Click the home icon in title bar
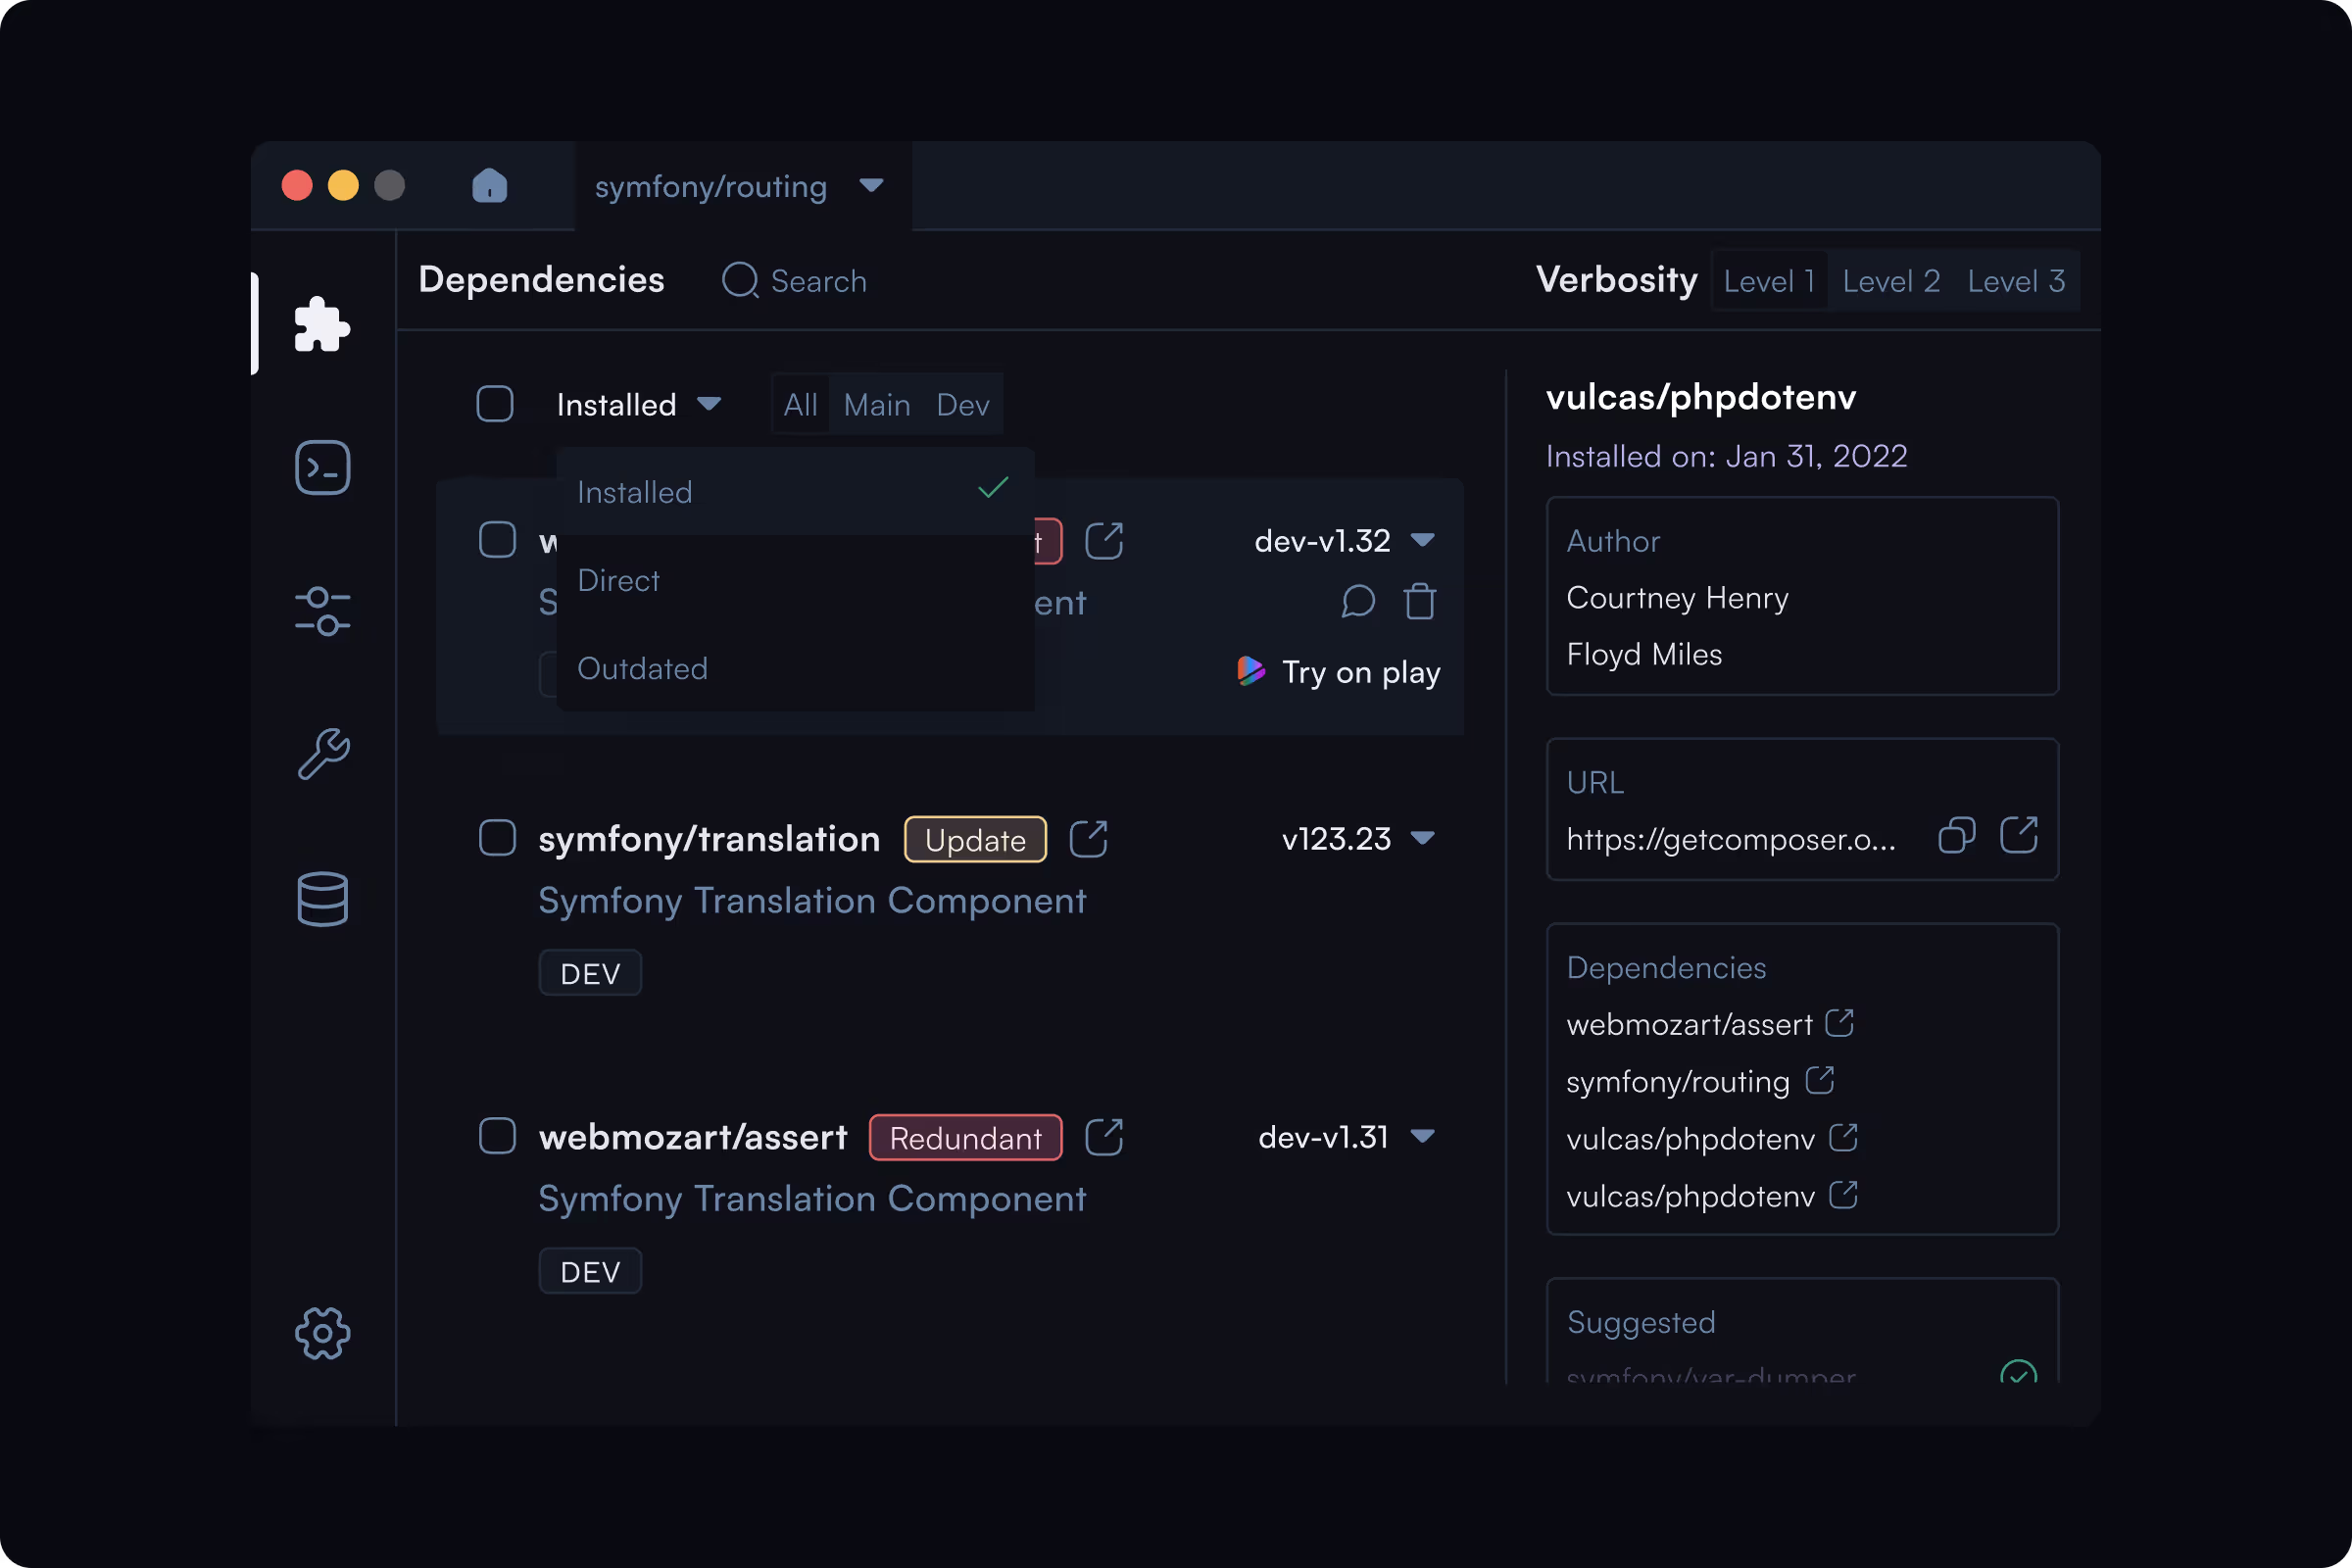Screen dimensions: 2352x1568 [489, 186]
